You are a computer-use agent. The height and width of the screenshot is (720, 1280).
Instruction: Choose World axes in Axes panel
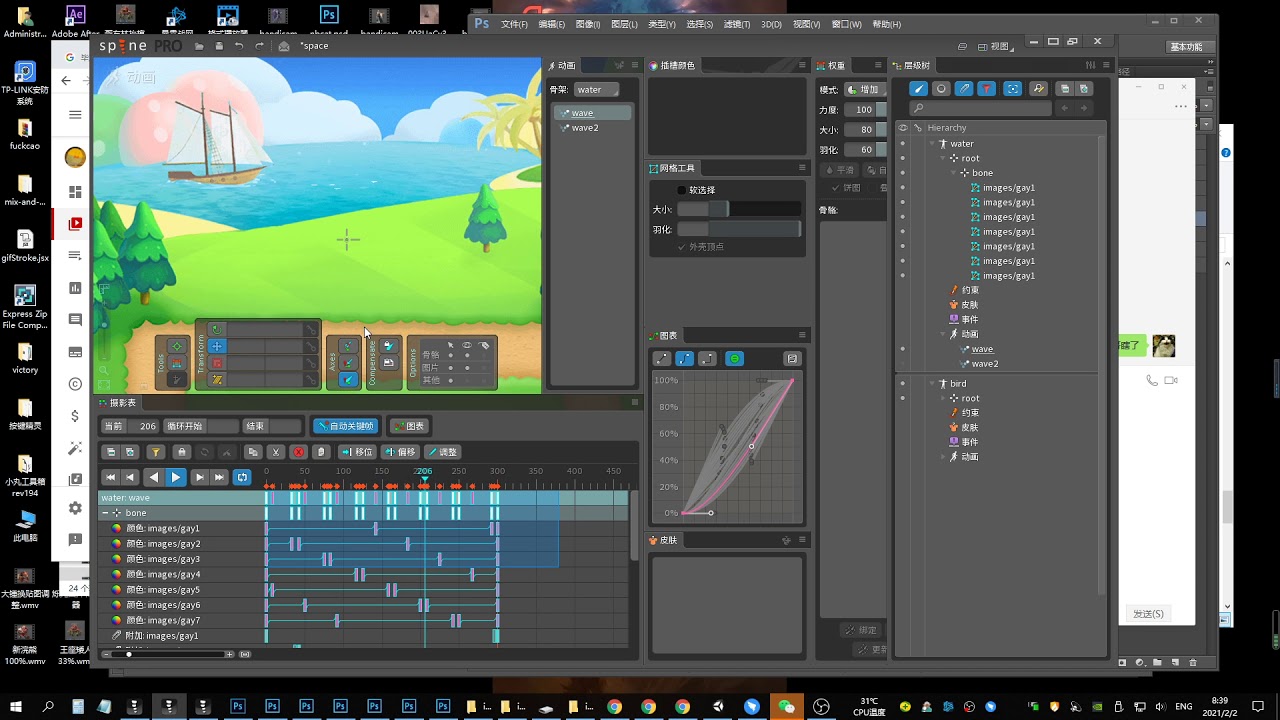(348, 380)
